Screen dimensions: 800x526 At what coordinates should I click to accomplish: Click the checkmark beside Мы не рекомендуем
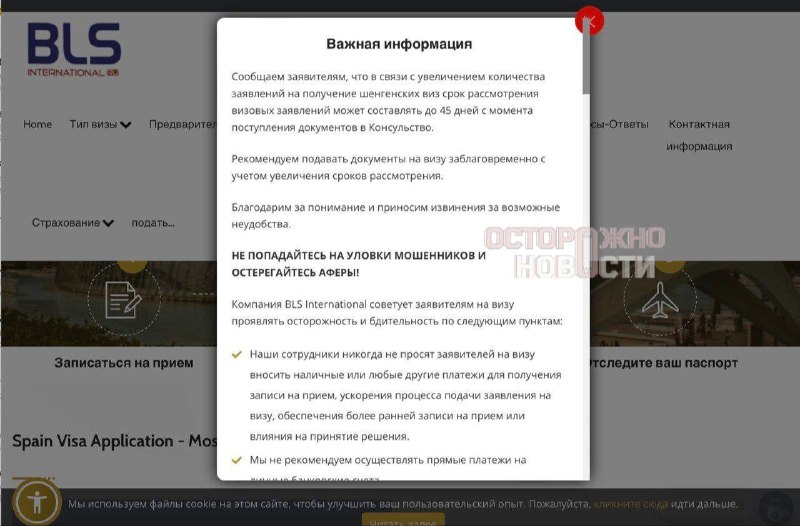[x=236, y=460]
